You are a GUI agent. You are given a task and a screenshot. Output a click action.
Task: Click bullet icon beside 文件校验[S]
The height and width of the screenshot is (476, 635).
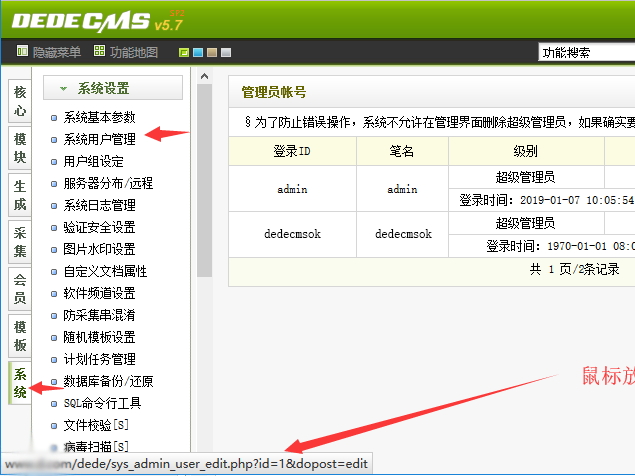pyautogui.click(x=54, y=426)
